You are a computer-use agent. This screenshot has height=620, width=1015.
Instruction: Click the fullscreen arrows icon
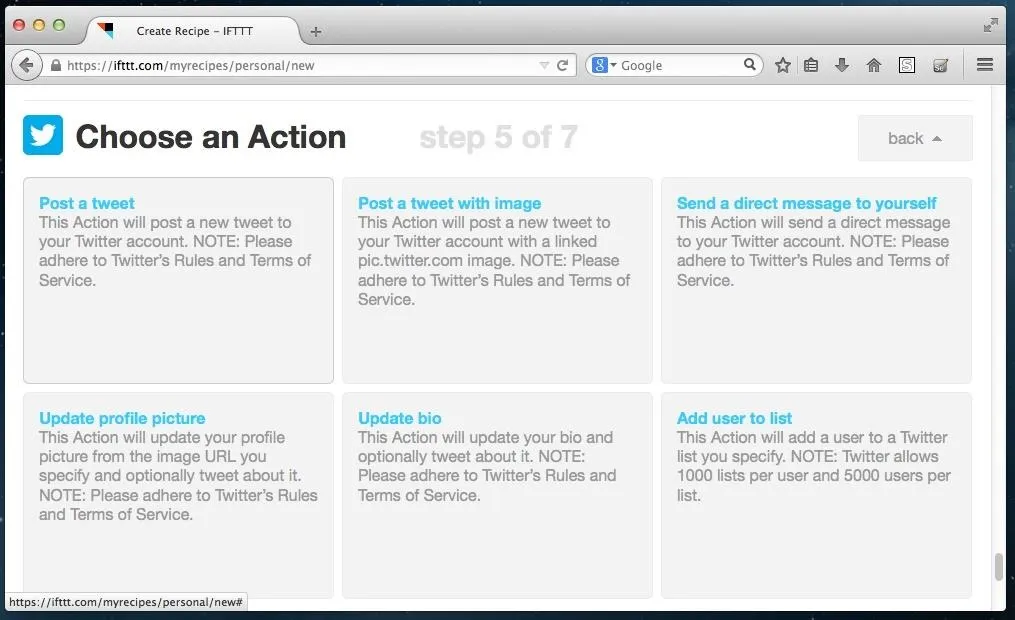click(990, 25)
